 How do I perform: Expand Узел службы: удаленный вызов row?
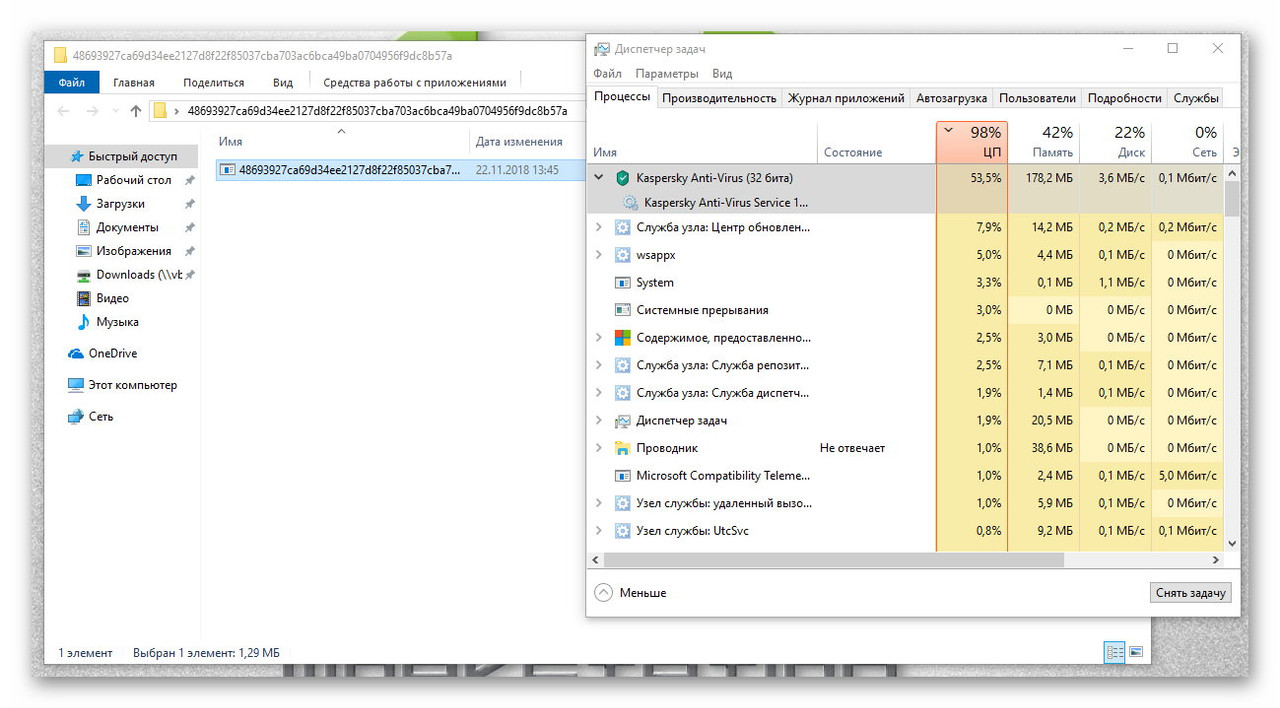599,503
